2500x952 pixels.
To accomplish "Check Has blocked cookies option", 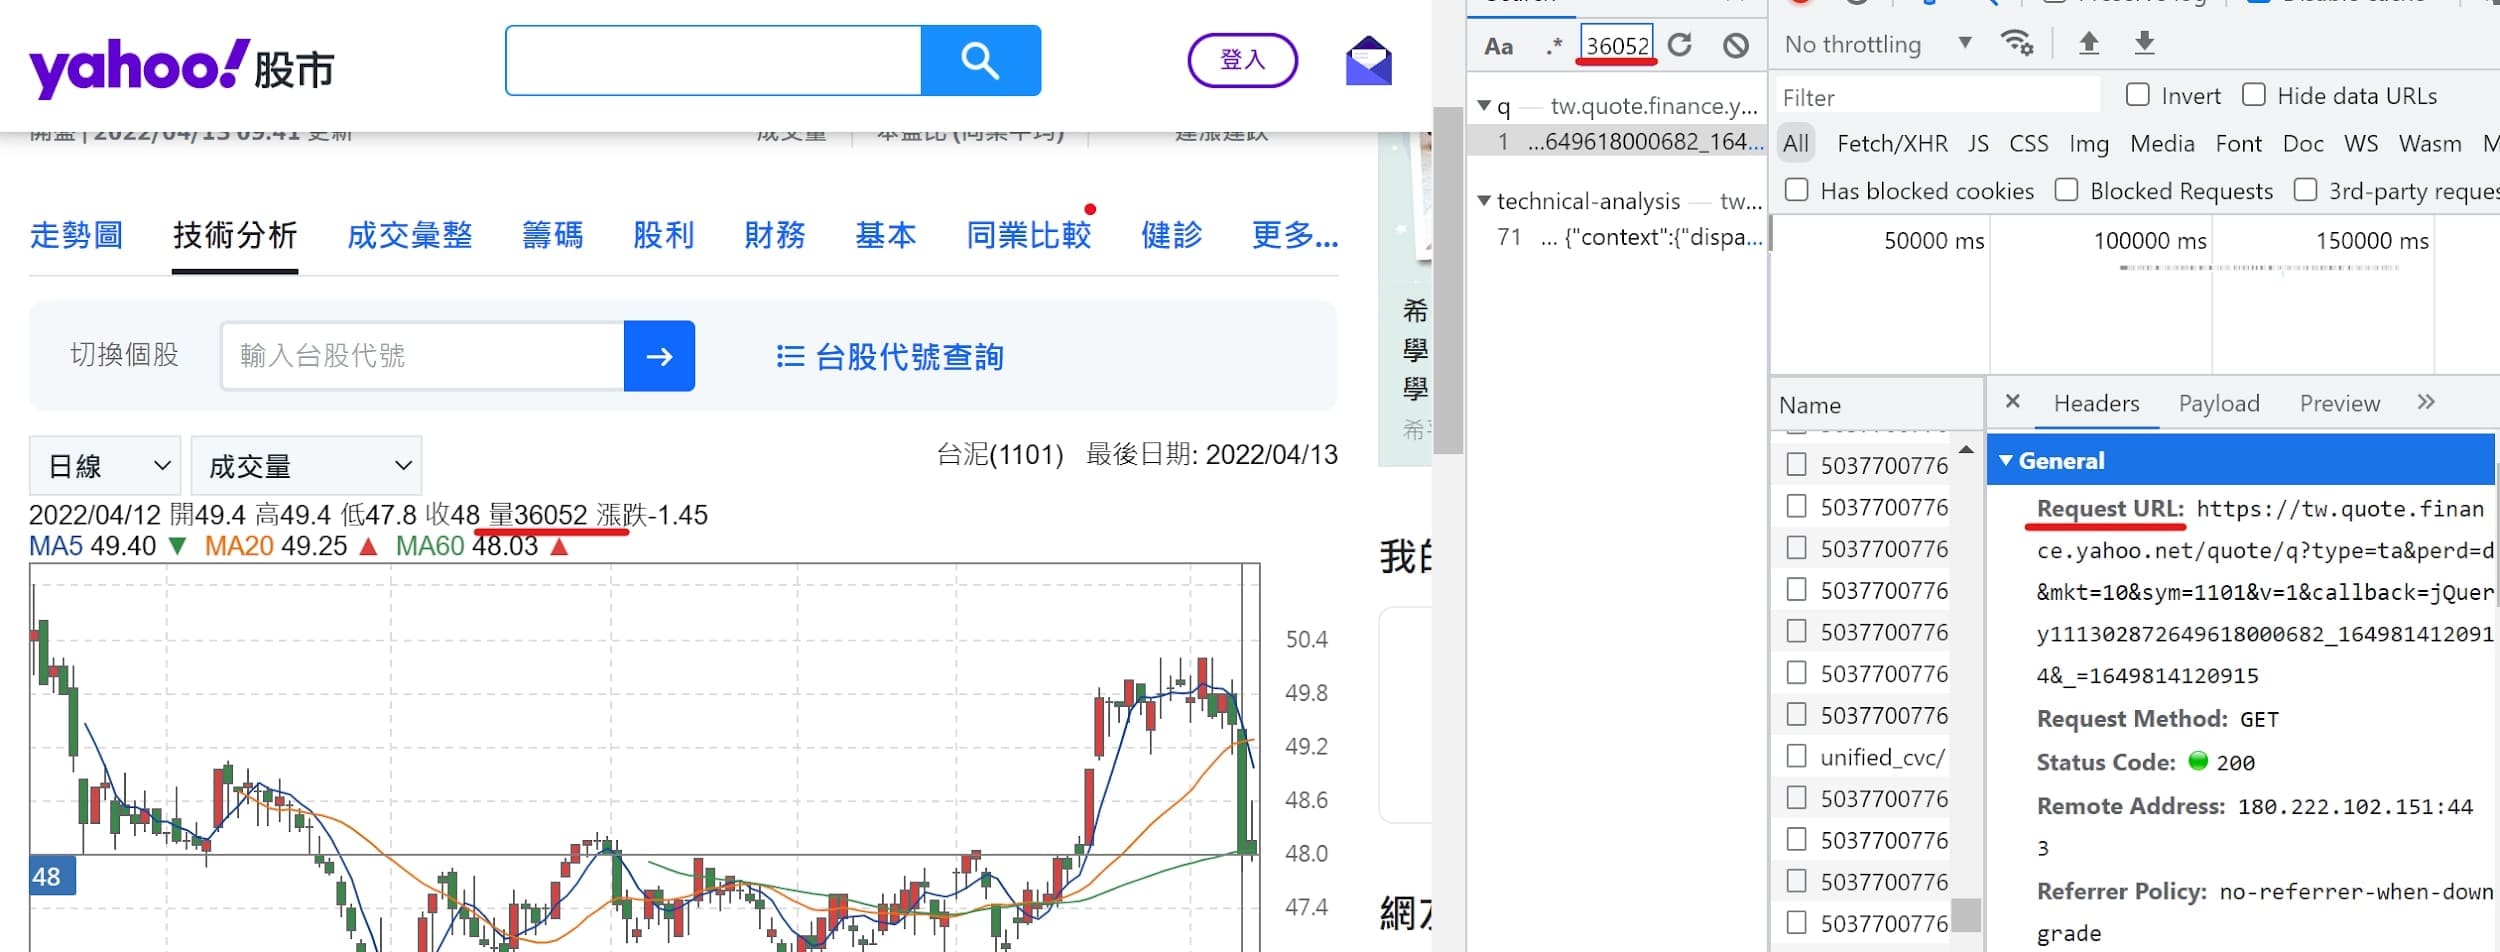I will coord(1797,190).
